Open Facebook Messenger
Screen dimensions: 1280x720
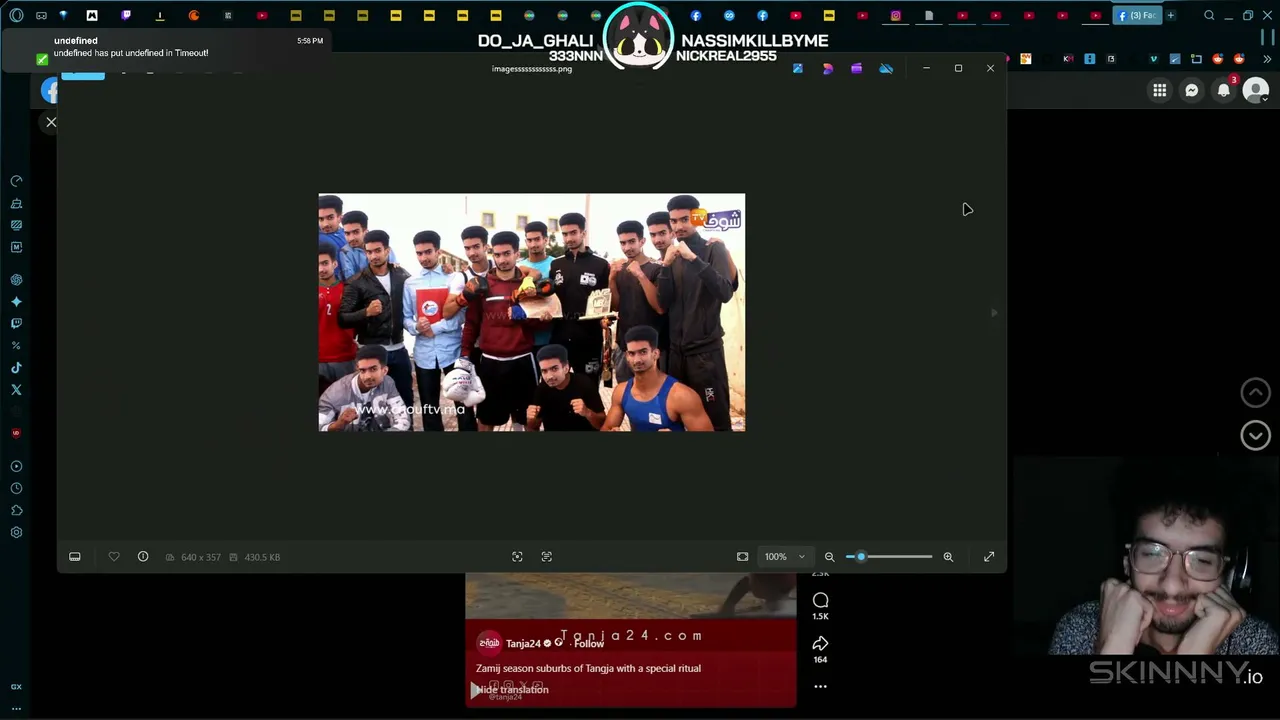point(1192,90)
